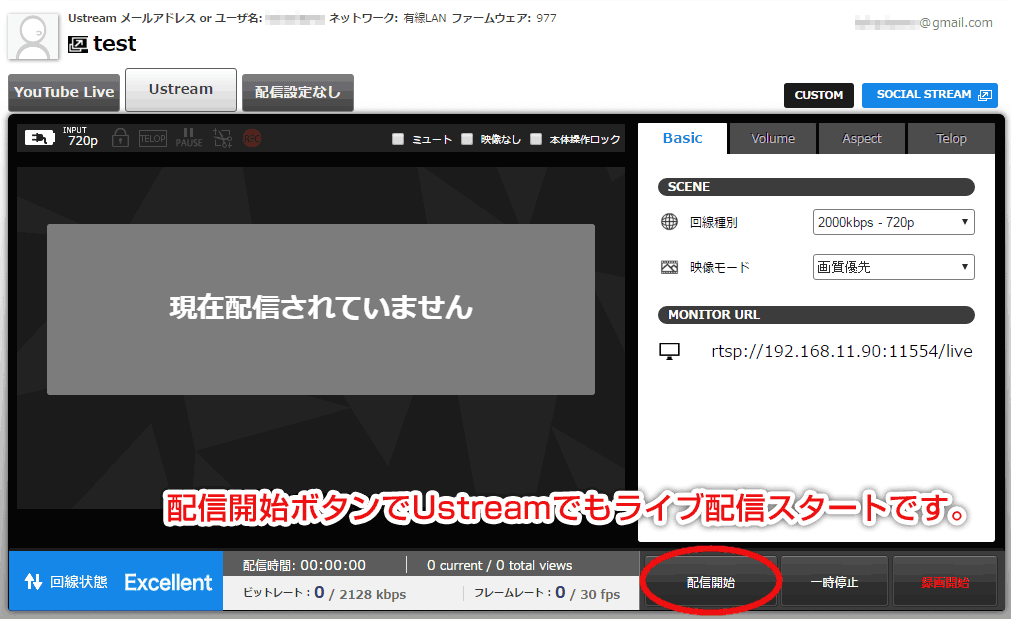Click the 一時停止 pause button
This screenshot has height=619, width=1011.
click(834, 582)
